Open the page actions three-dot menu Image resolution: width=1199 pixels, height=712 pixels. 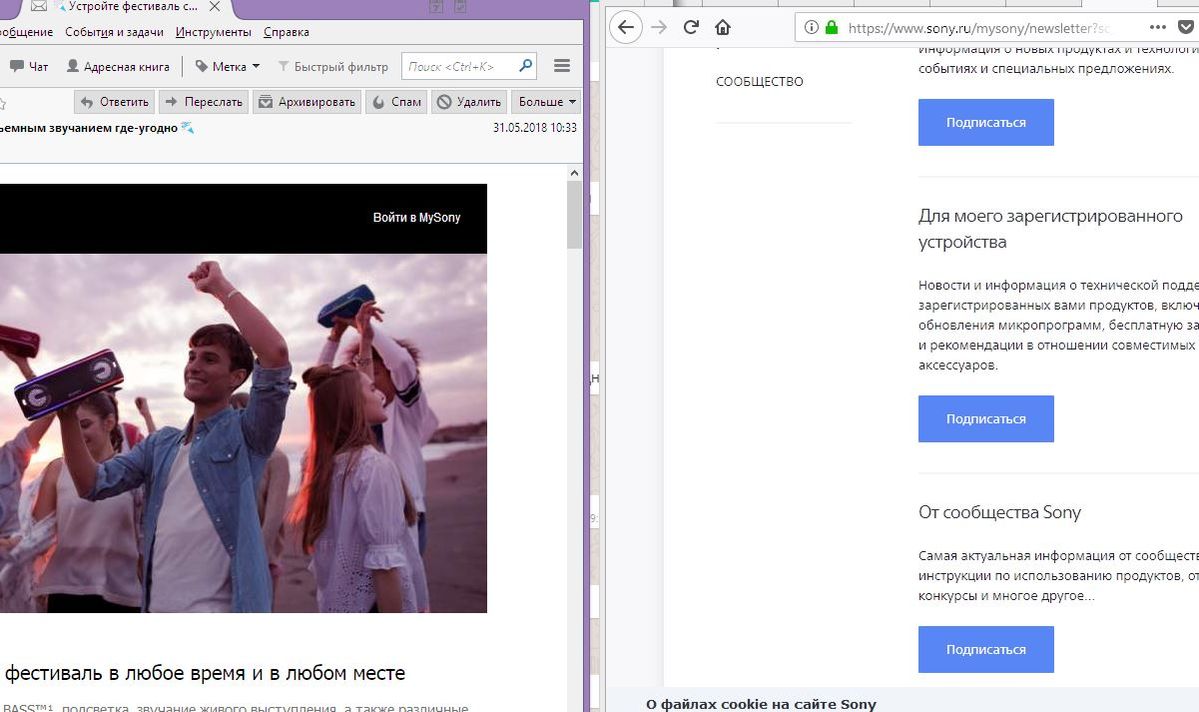[1157, 27]
